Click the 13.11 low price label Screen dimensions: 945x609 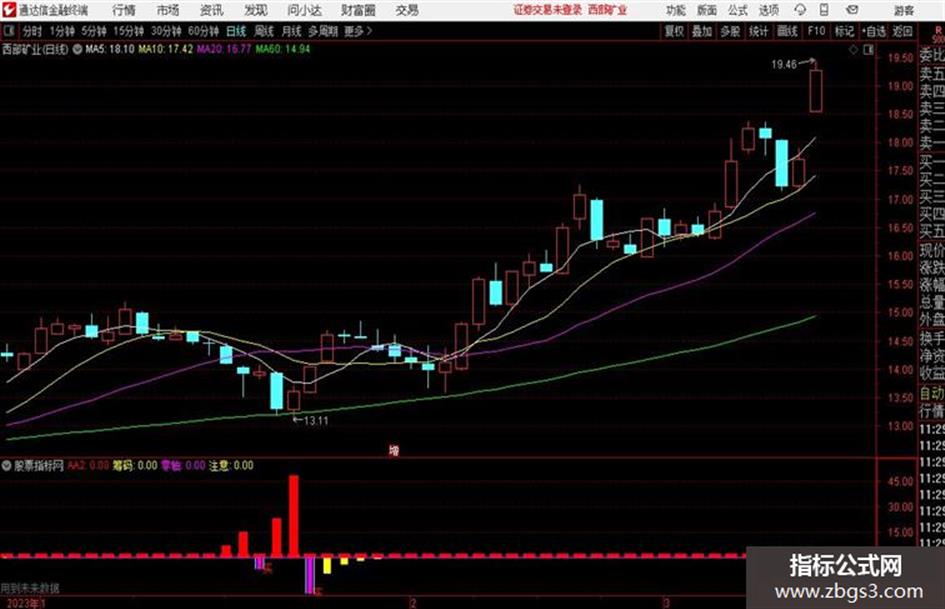tap(316, 421)
